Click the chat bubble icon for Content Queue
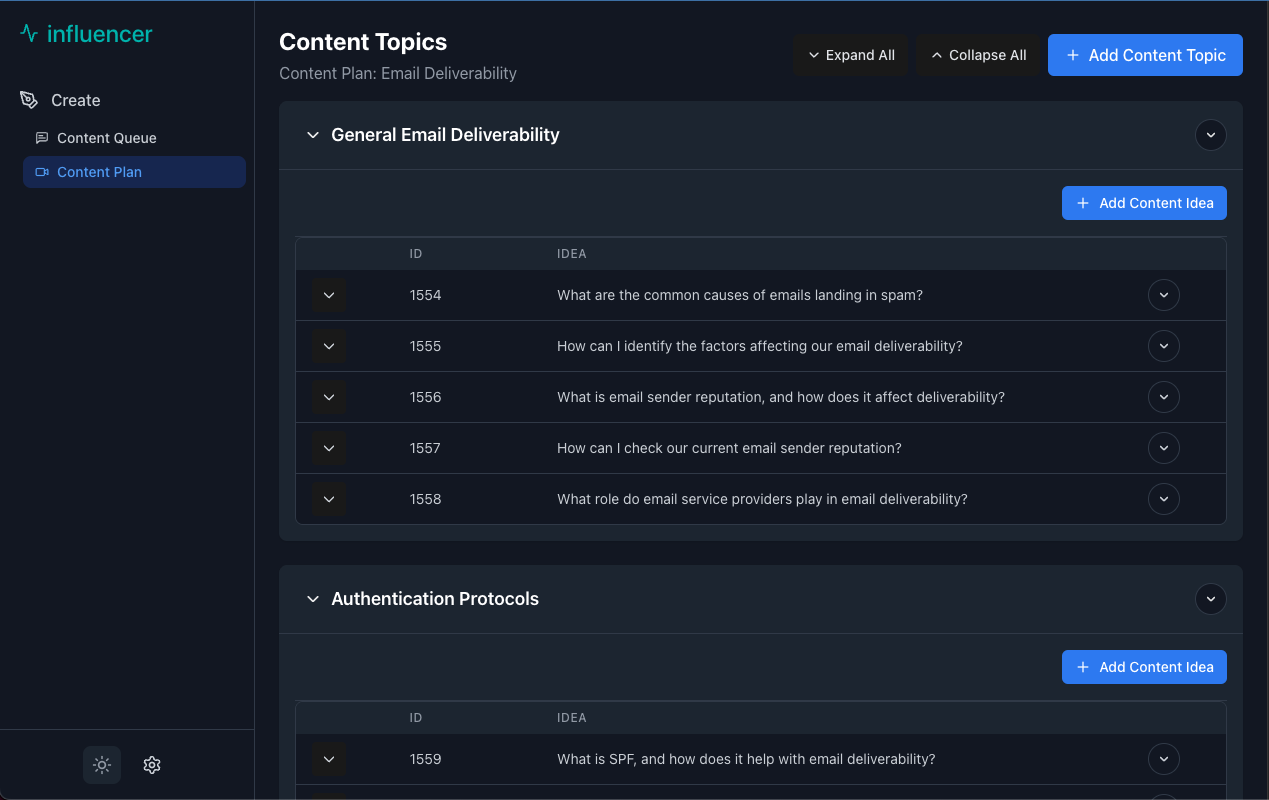1269x800 pixels. 41,137
